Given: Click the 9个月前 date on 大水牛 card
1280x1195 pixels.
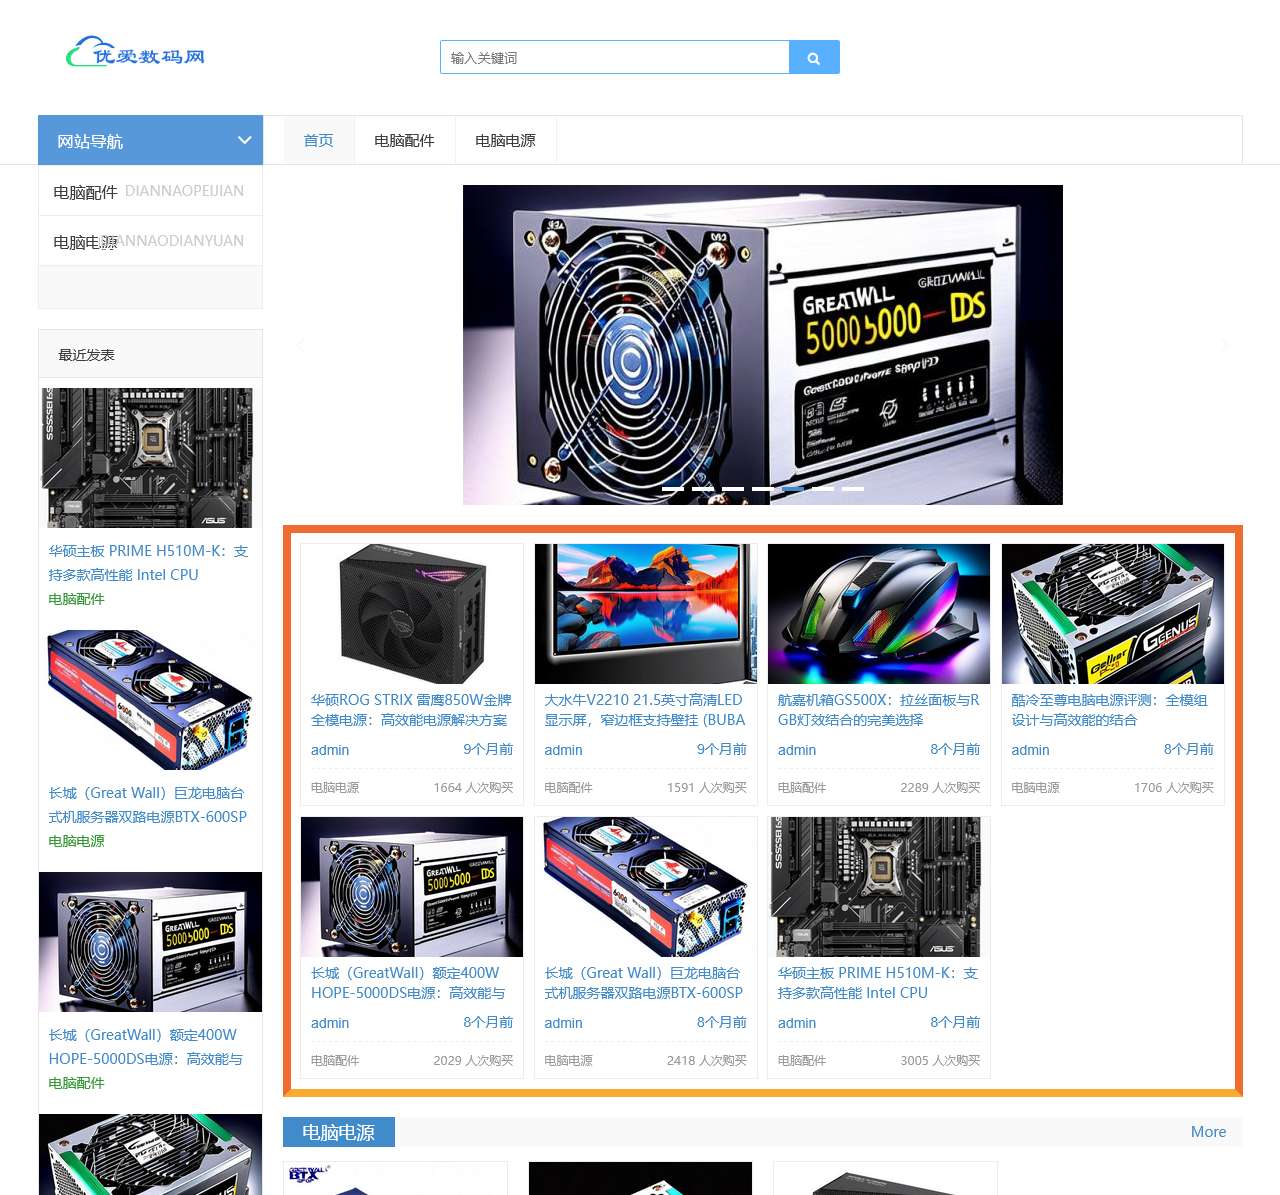Looking at the screenshot, I should 722,749.
